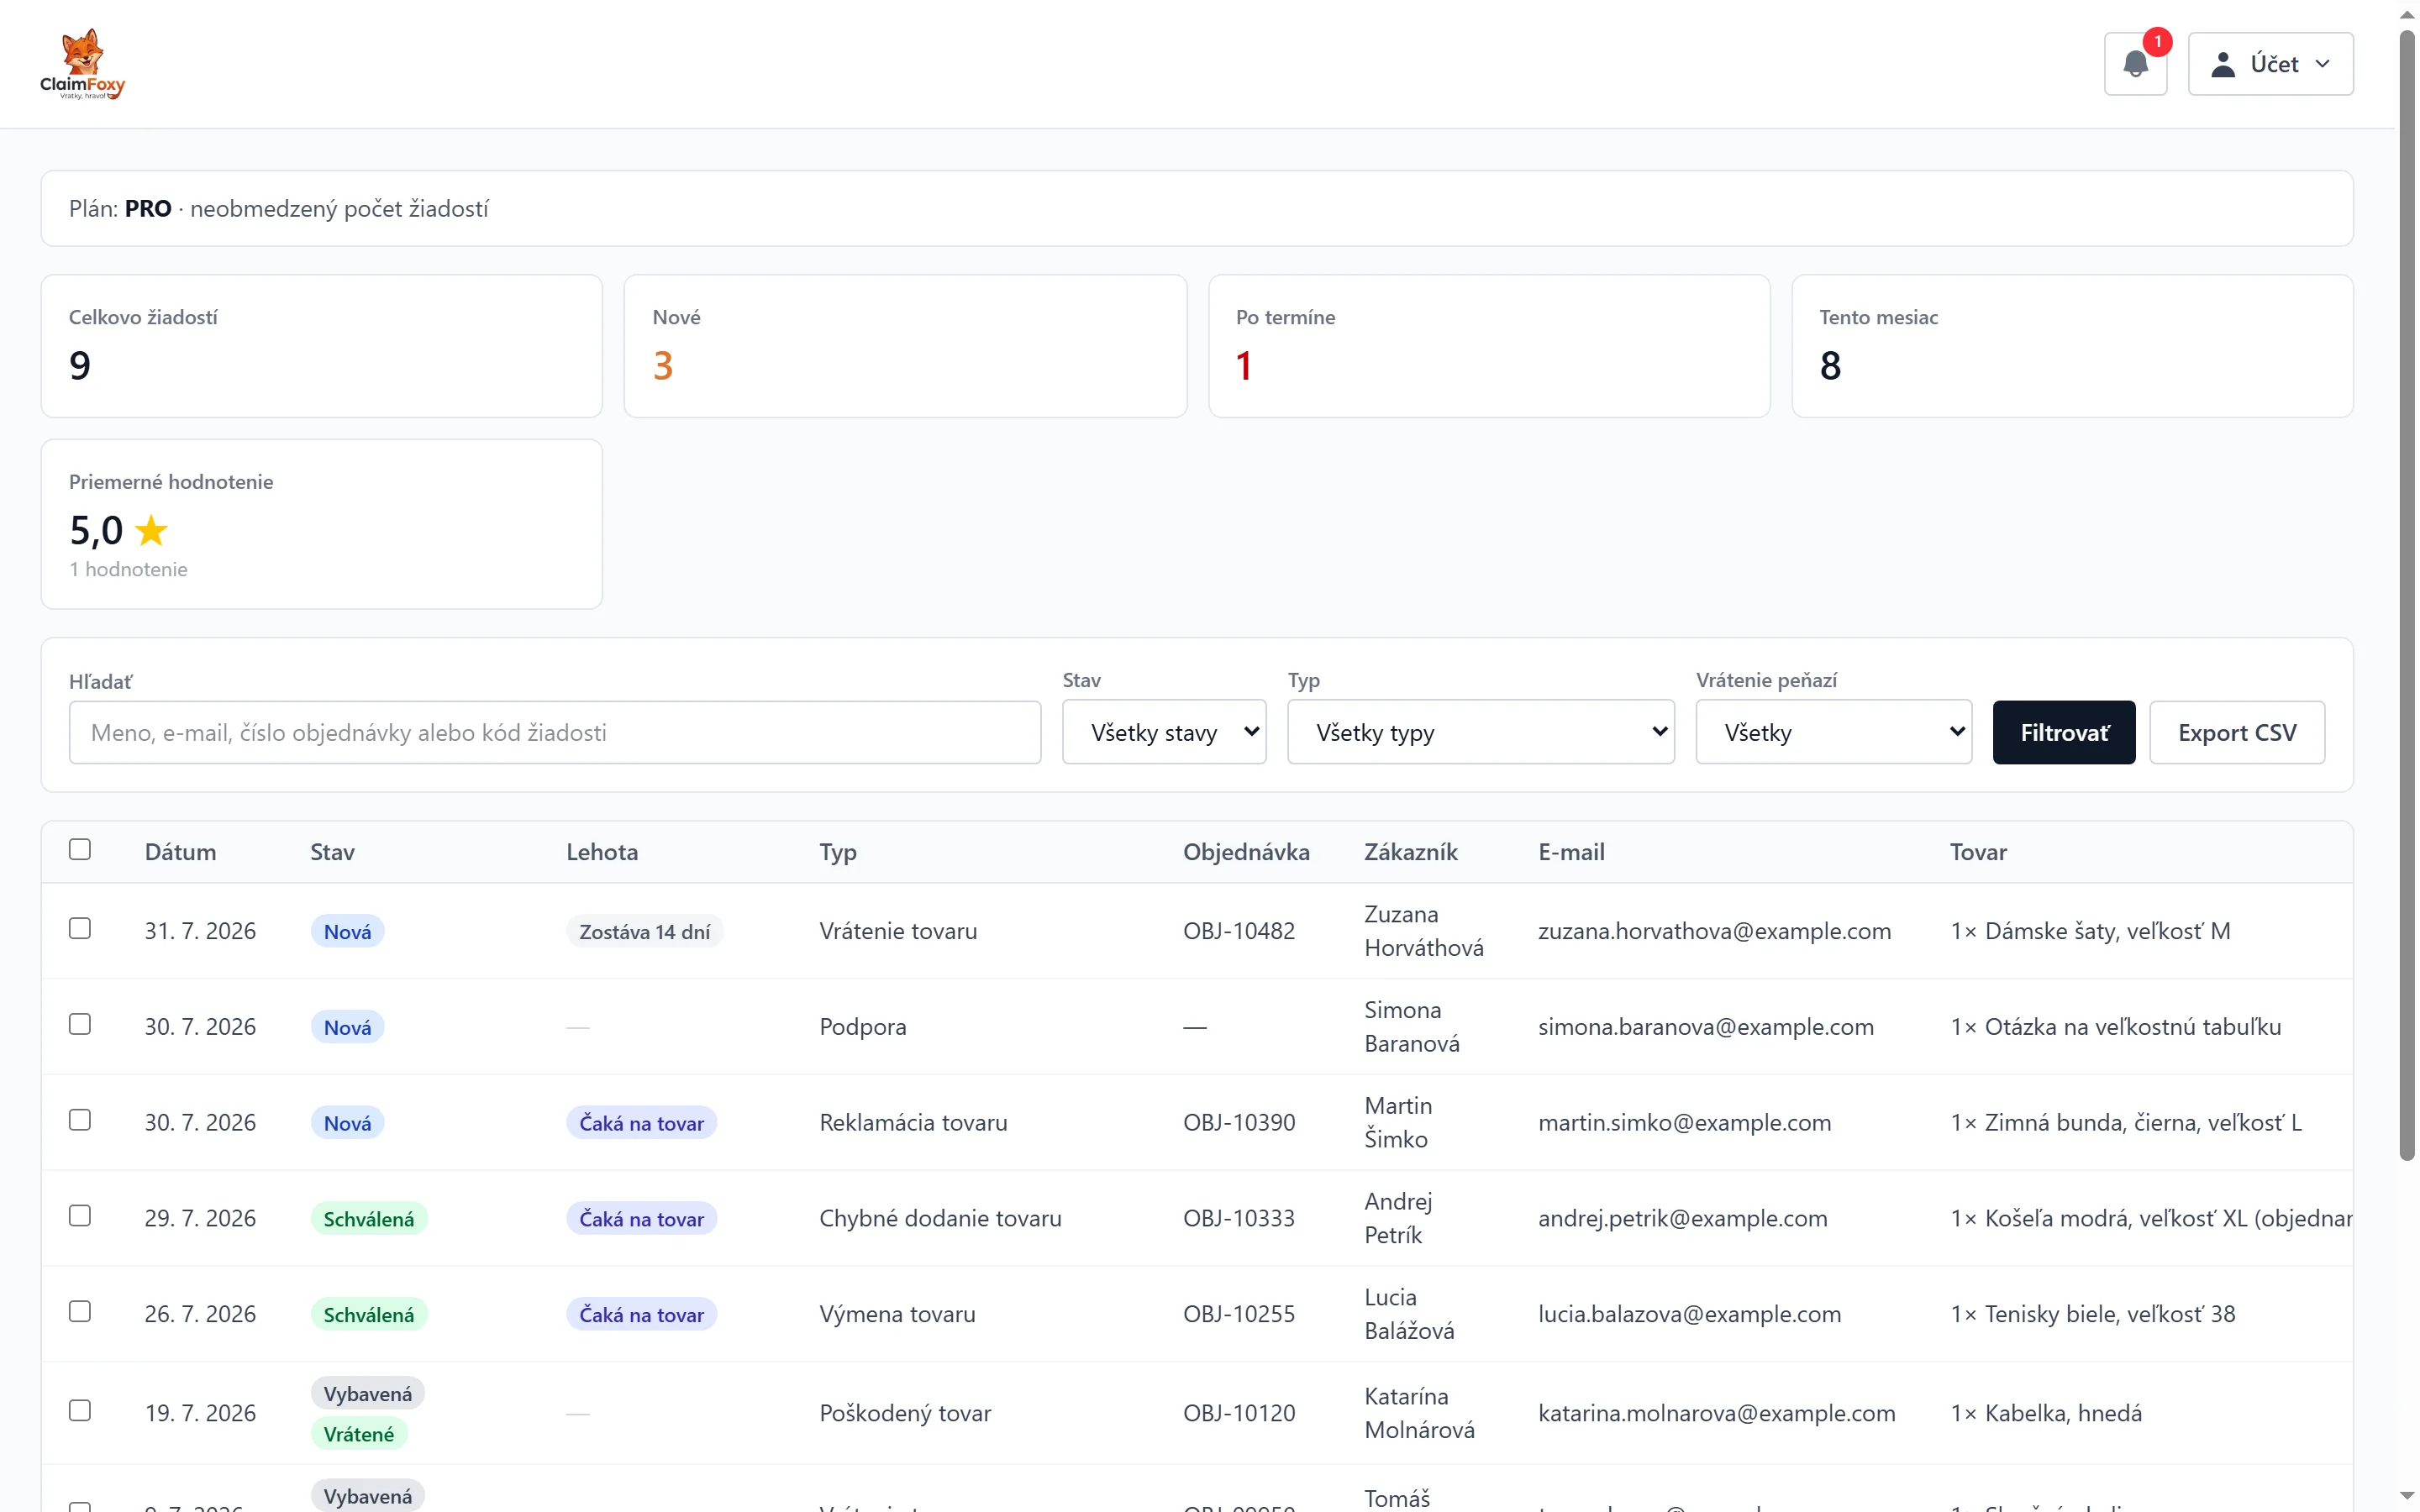Toggle the select-all checkbox in table header
Screen dimensions: 2420x1512
point(80,849)
